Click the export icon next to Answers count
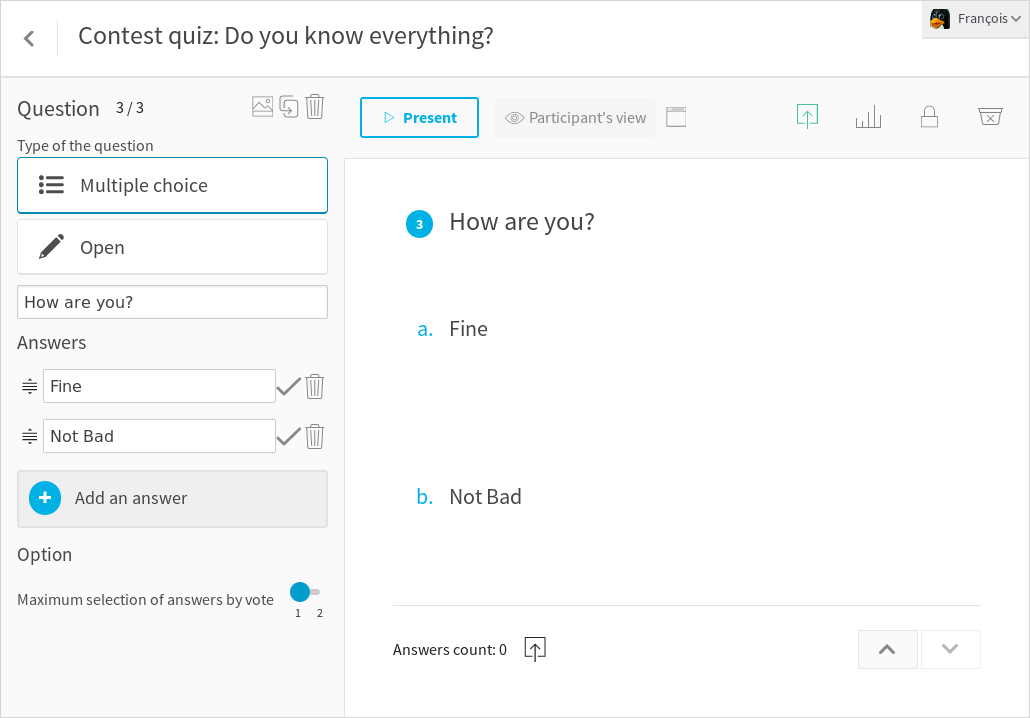Screen dimensions: 1030x718 pos(535,649)
